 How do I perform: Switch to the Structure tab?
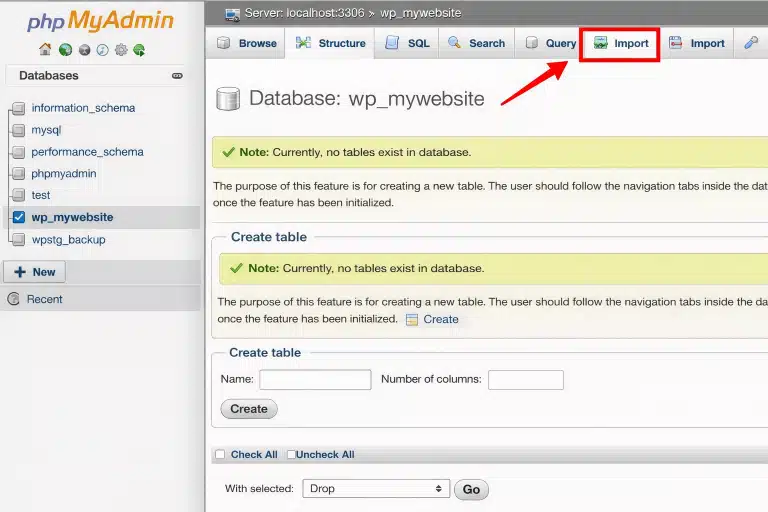click(330, 43)
